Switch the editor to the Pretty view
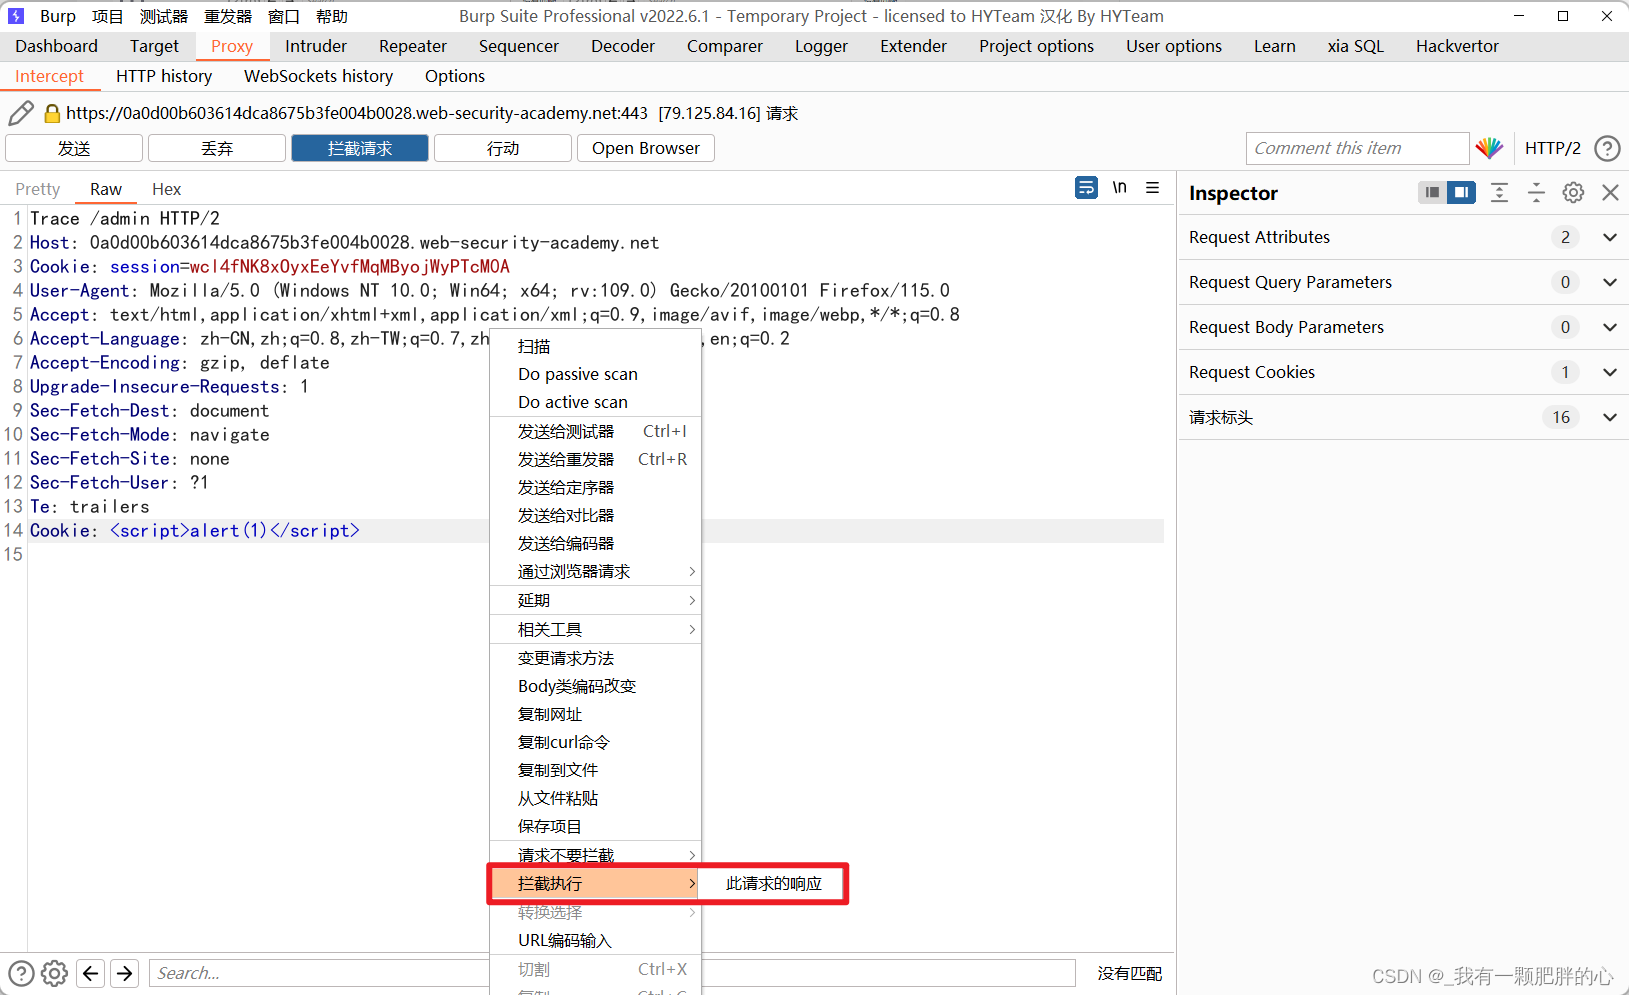Image resolution: width=1629 pixels, height=995 pixels. (38, 189)
